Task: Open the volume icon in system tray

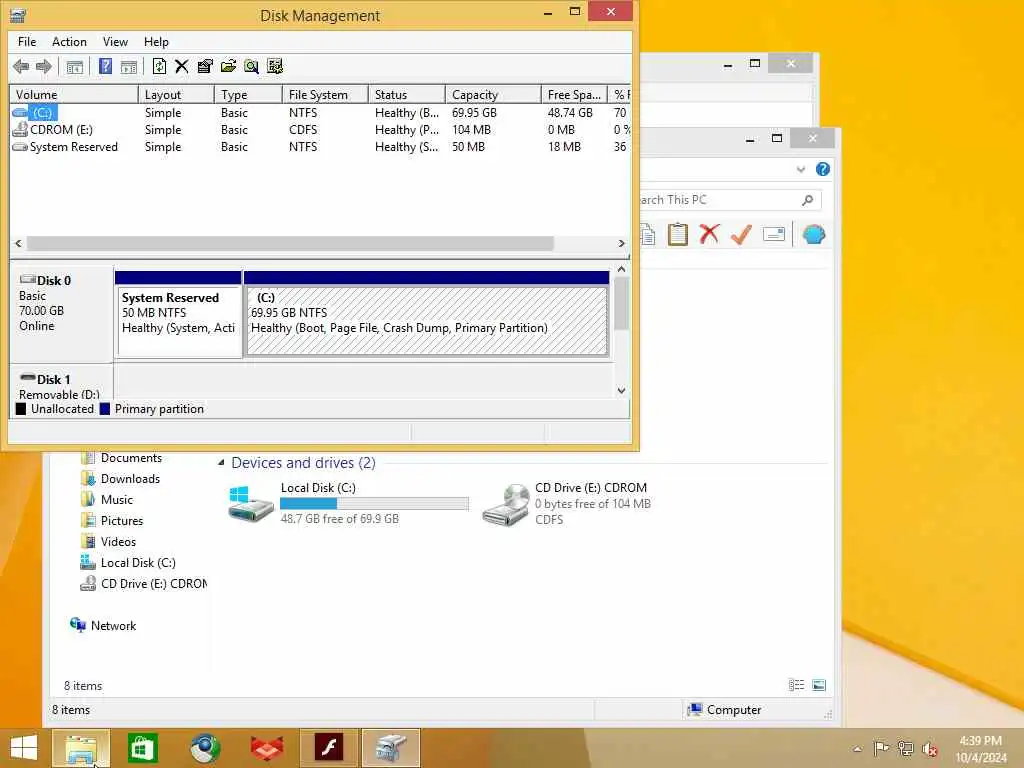Action: [x=930, y=749]
